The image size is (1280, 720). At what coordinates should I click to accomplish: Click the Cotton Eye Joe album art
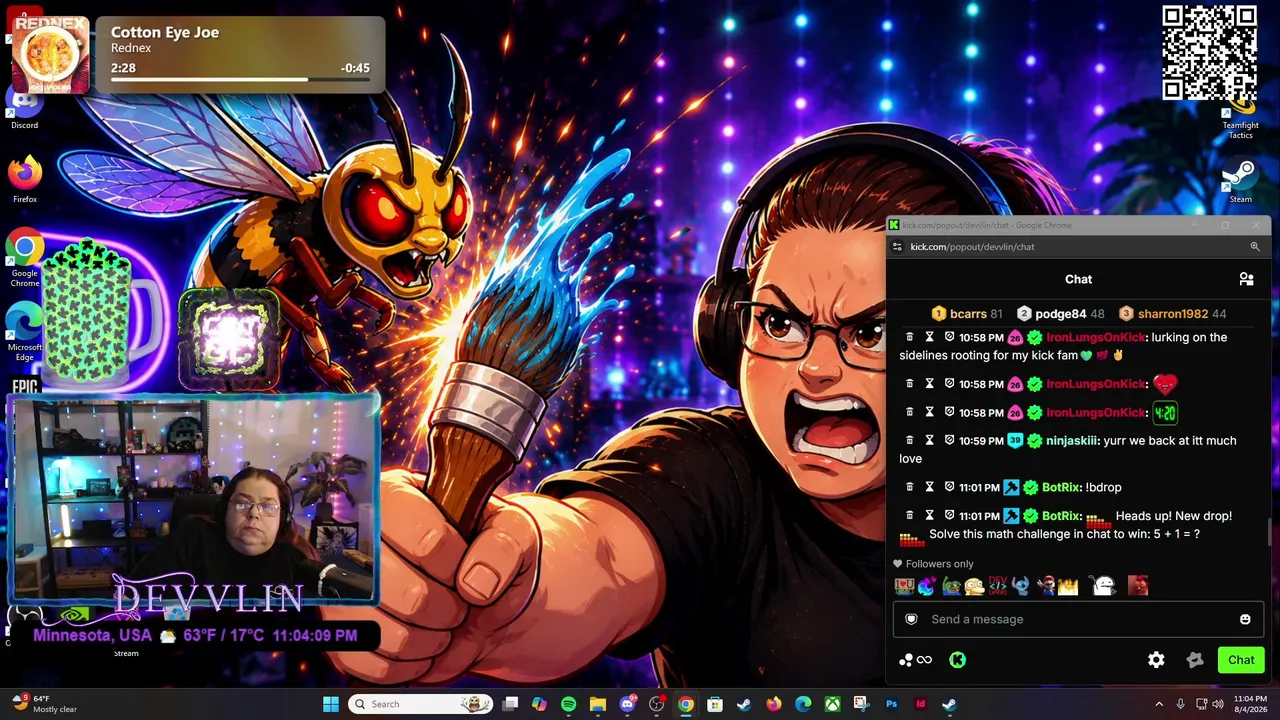click(50, 55)
